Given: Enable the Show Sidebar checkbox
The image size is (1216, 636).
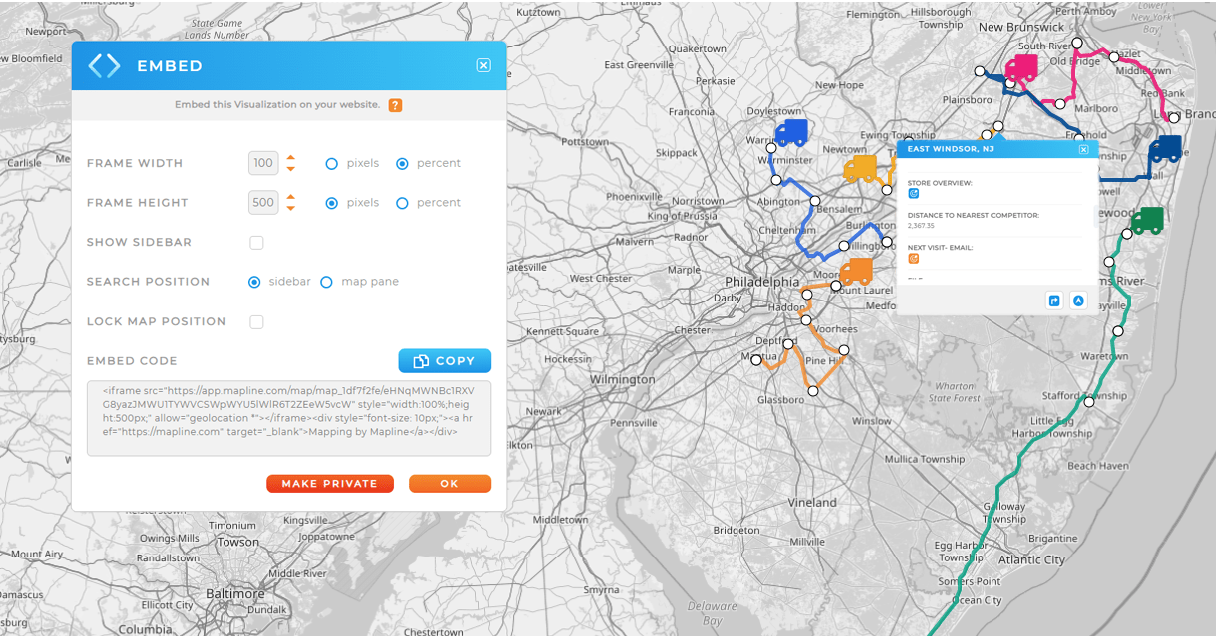Looking at the screenshot, I should (256, 242).
